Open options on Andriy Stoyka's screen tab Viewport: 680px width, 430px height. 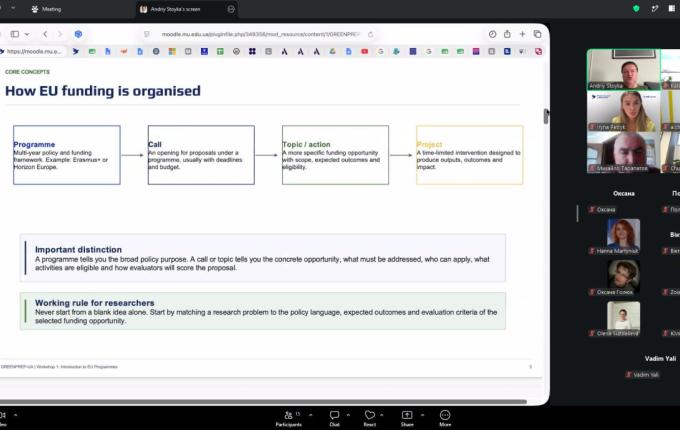231,9
